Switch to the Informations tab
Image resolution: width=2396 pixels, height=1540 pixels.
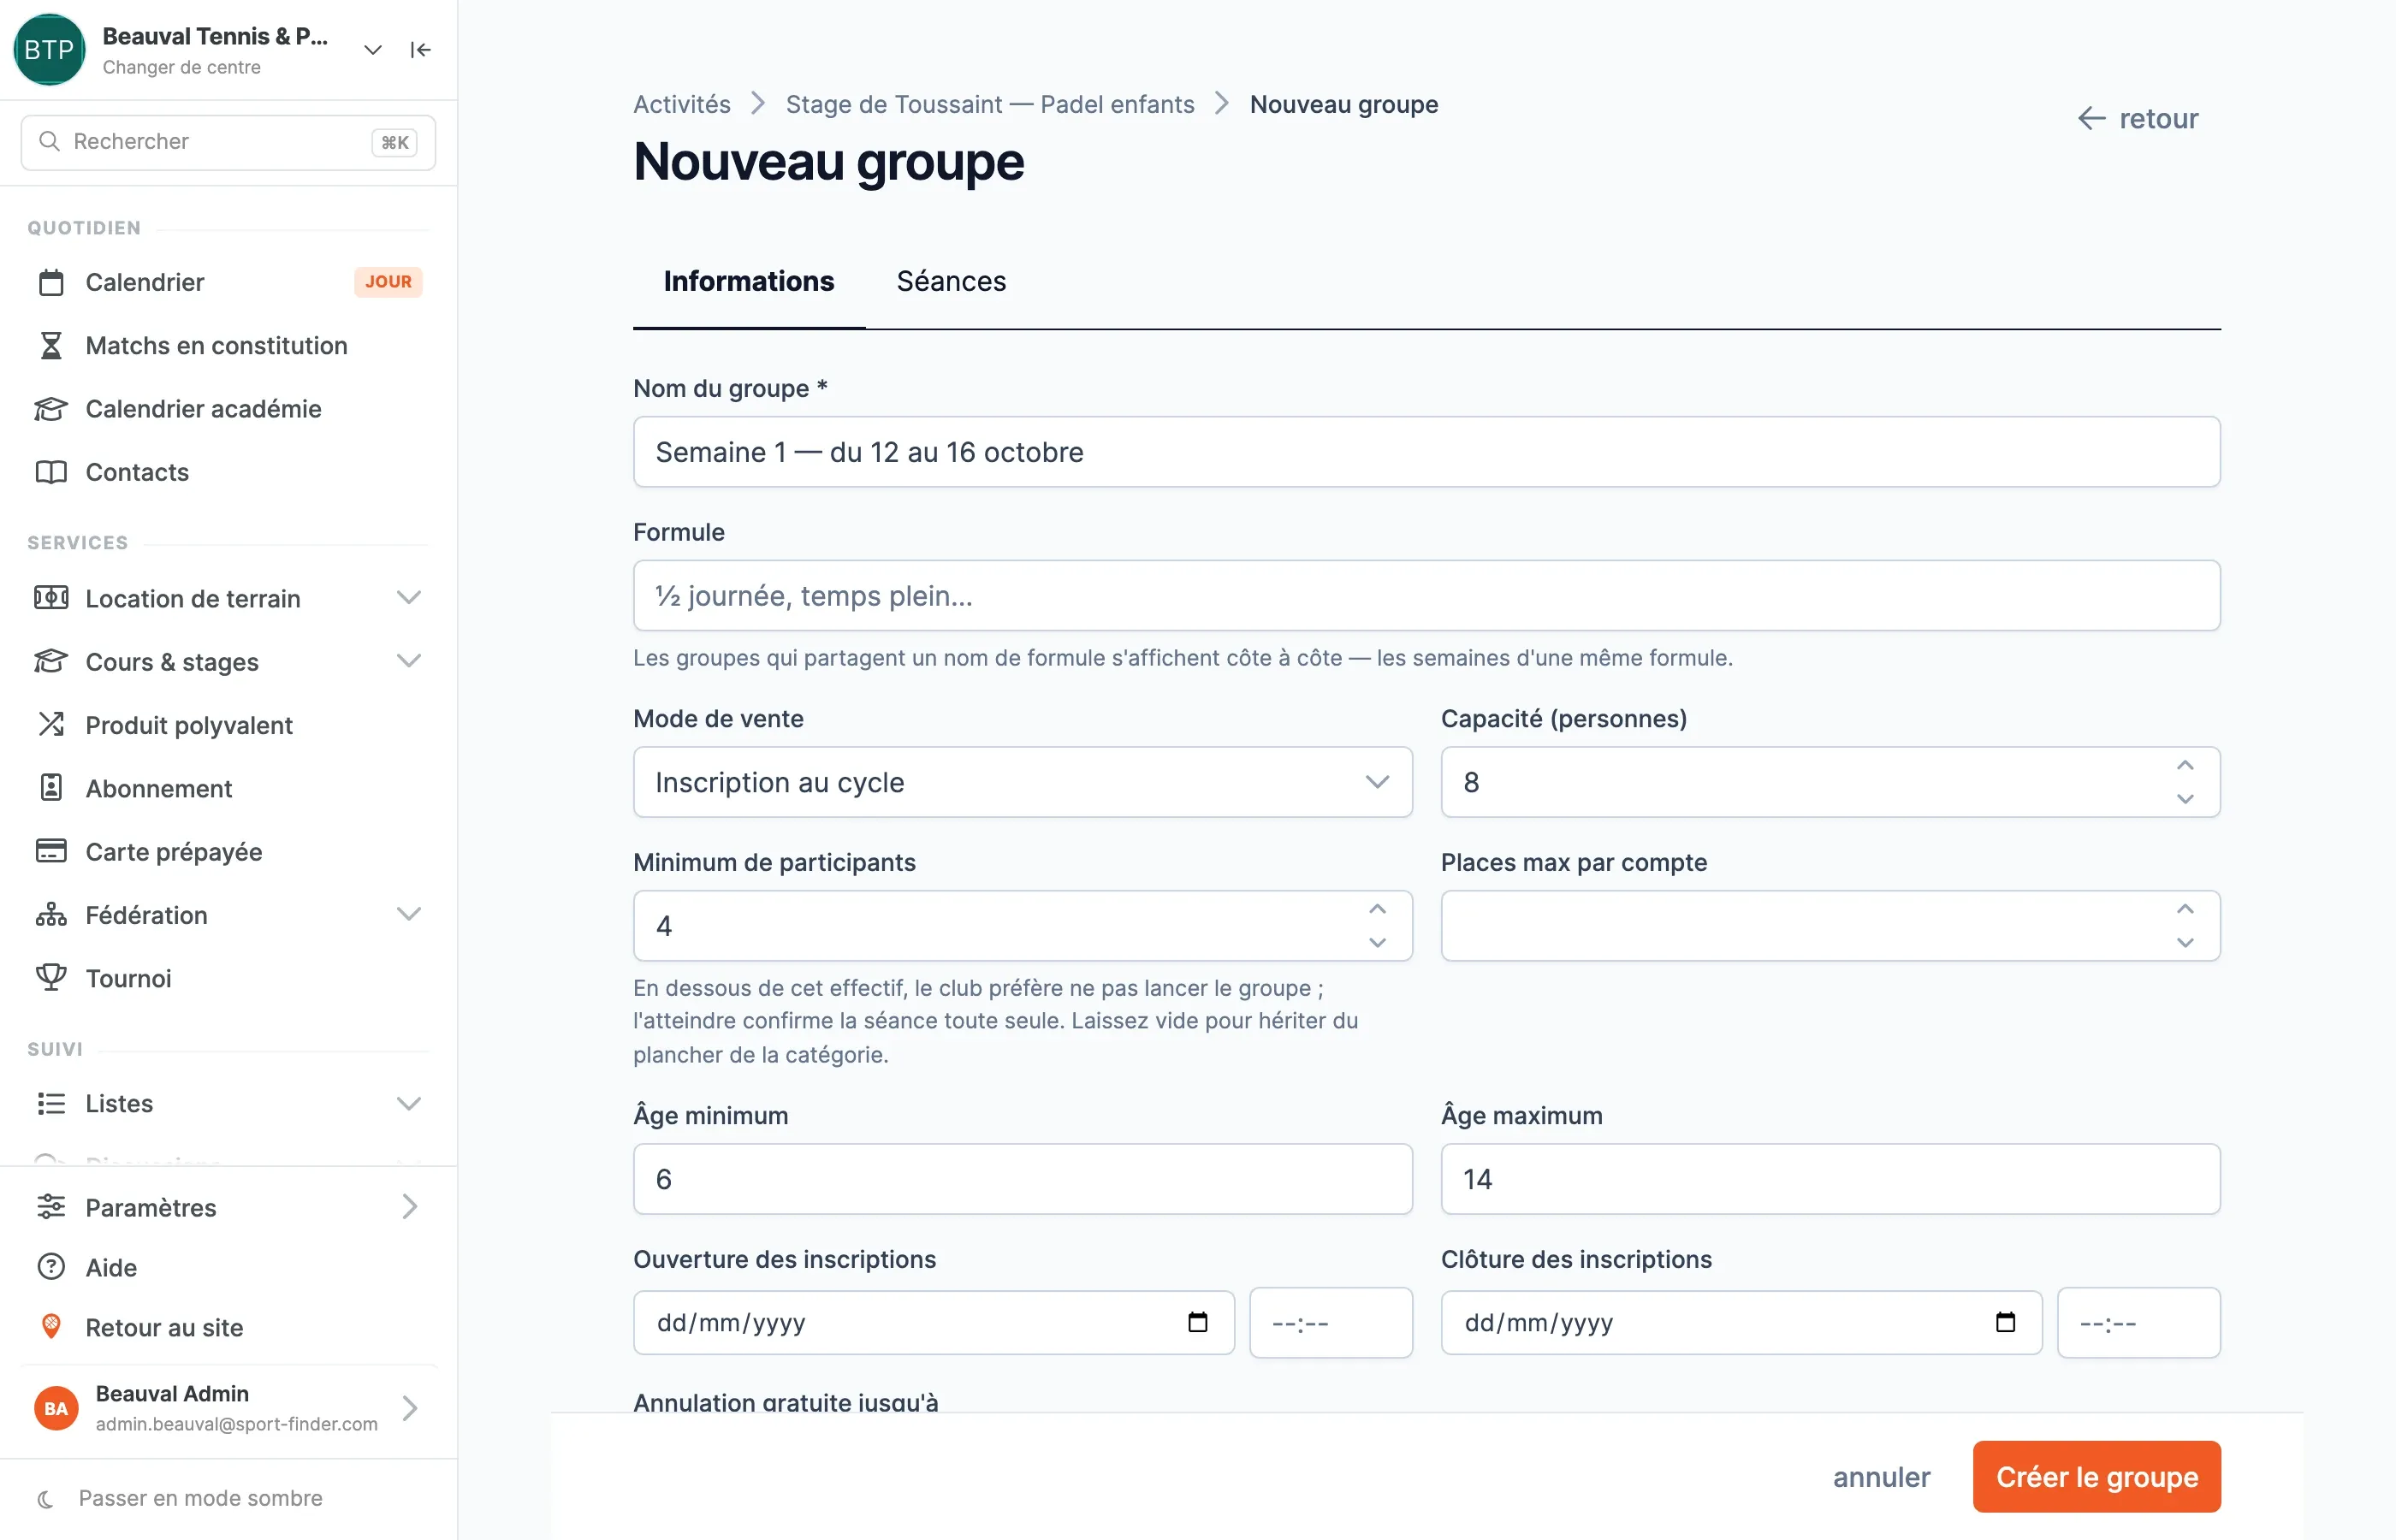point(749,281)
